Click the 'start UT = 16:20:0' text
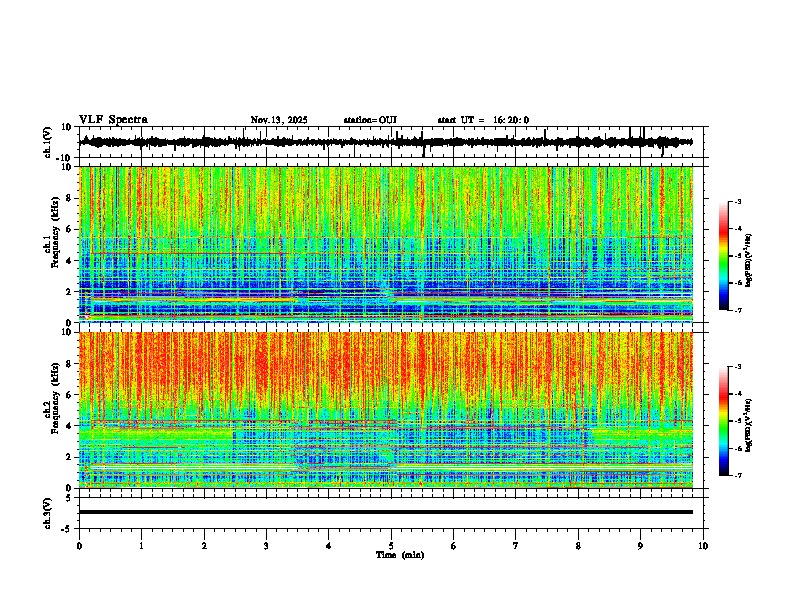The width and height of the screenshot is (792, 612). (483, 120)
